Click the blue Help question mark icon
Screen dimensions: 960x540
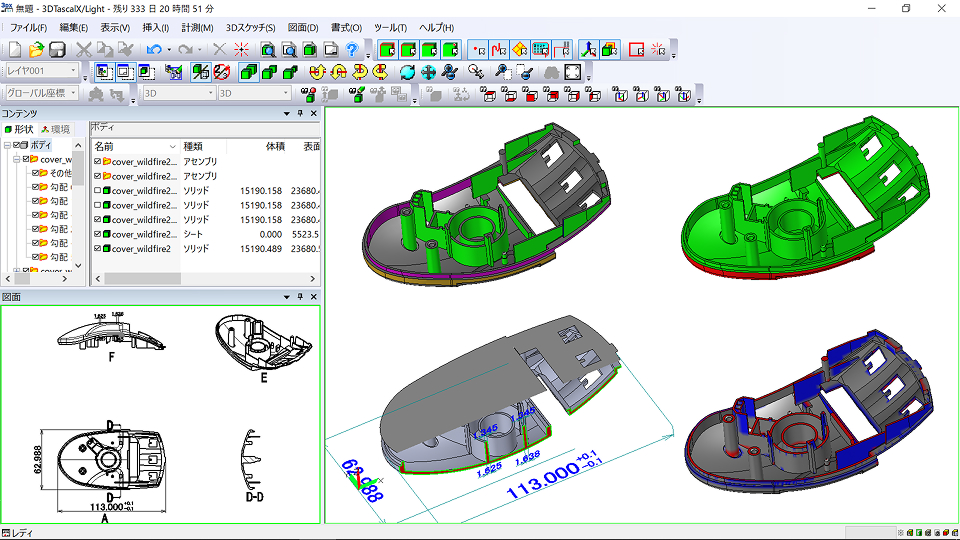click(352, 49)
